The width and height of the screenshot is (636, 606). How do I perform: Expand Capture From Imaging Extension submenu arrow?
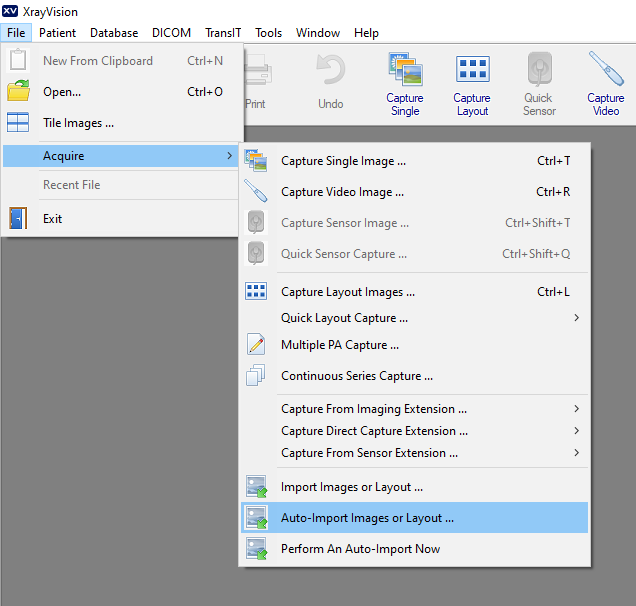[576, 408]
